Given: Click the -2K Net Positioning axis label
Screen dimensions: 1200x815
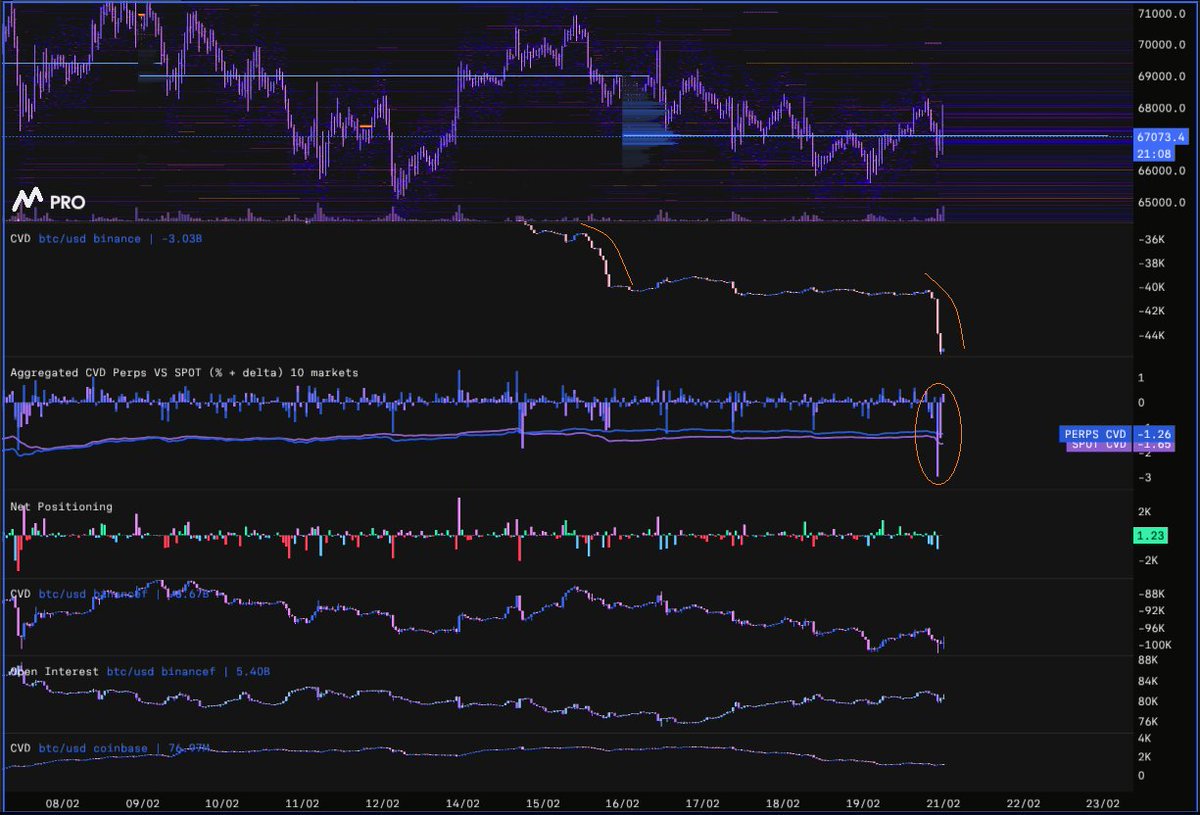Looking at the screenshot, I should [x=1149, y=561].
